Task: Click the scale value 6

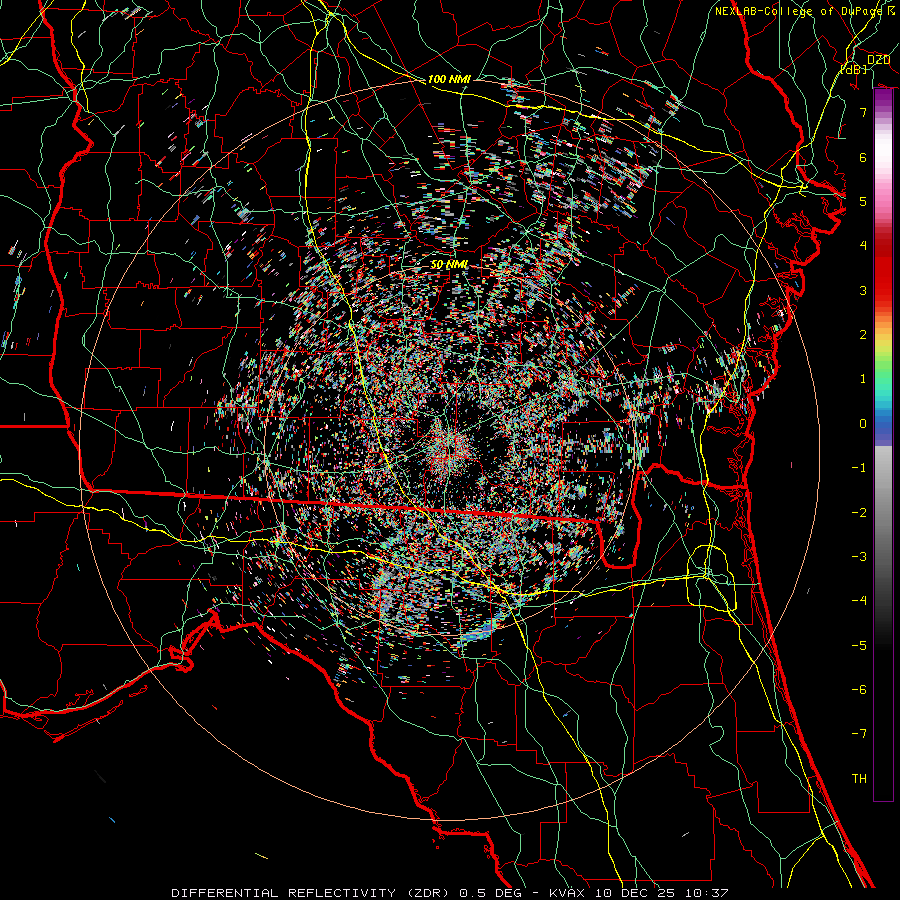Action: pyautogui.click(x=863, y=157)
